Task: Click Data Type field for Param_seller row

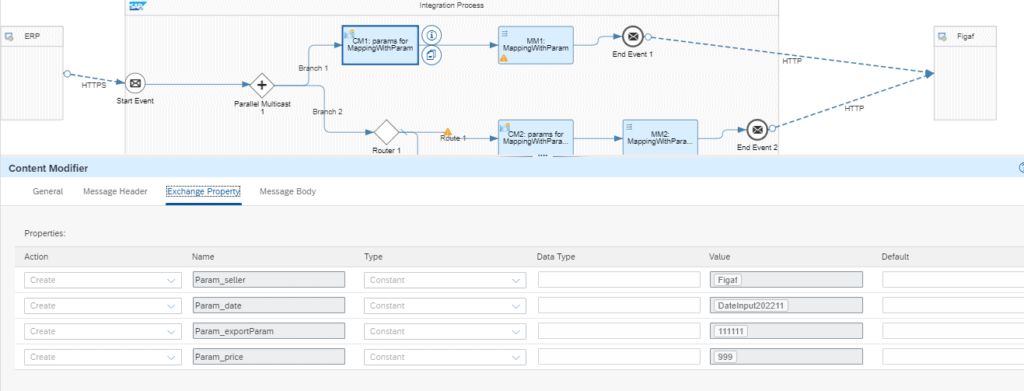Action: [618, 280]
